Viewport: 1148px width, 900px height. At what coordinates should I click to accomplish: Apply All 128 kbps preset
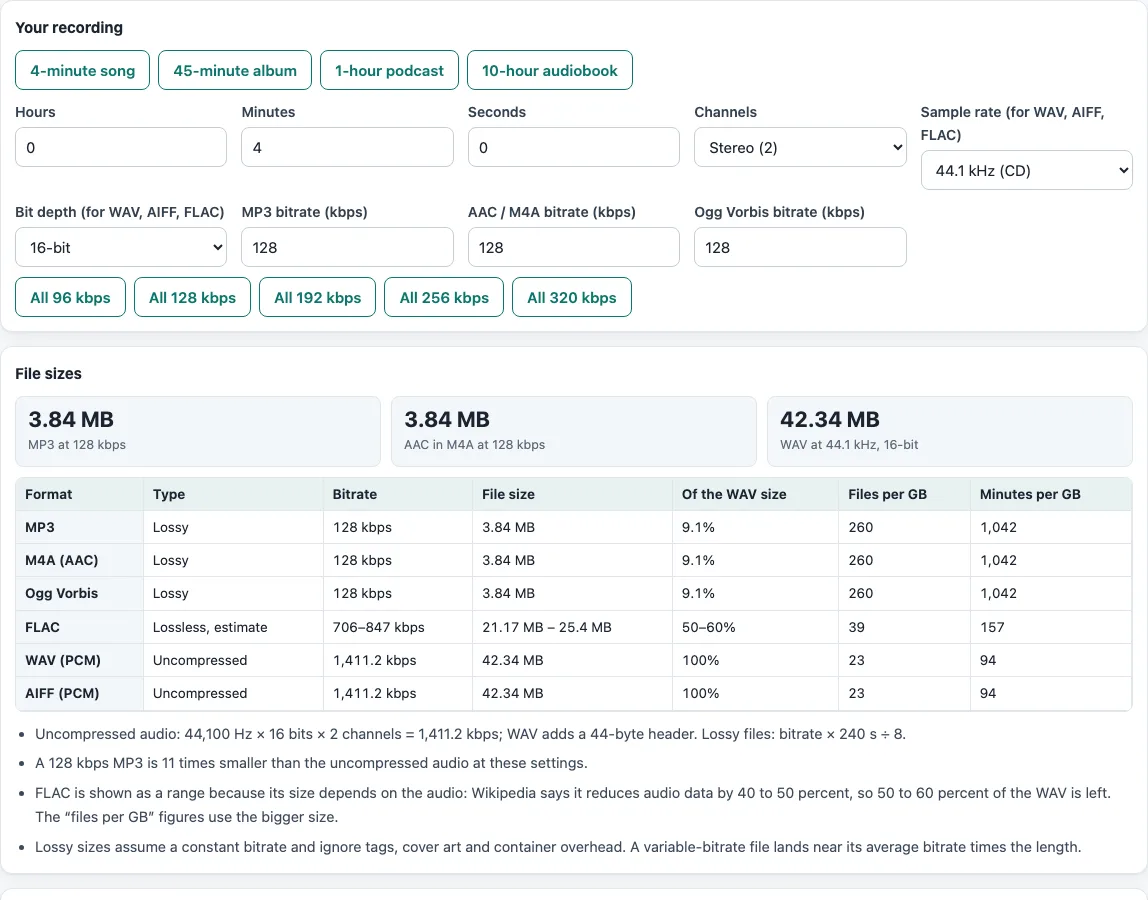[x=193, y=297]
